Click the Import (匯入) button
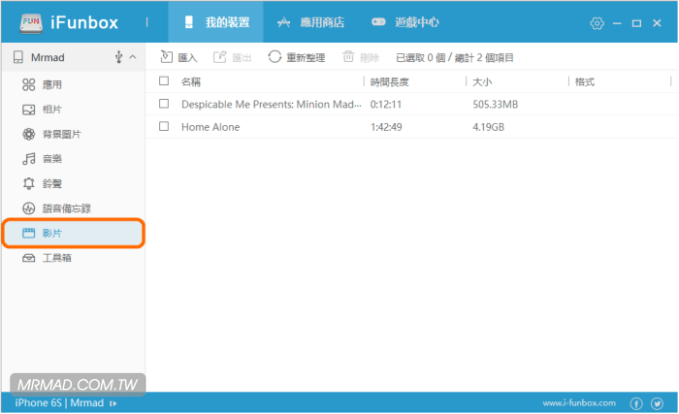This screenshot has width=679, height=414. click(179, 57)
